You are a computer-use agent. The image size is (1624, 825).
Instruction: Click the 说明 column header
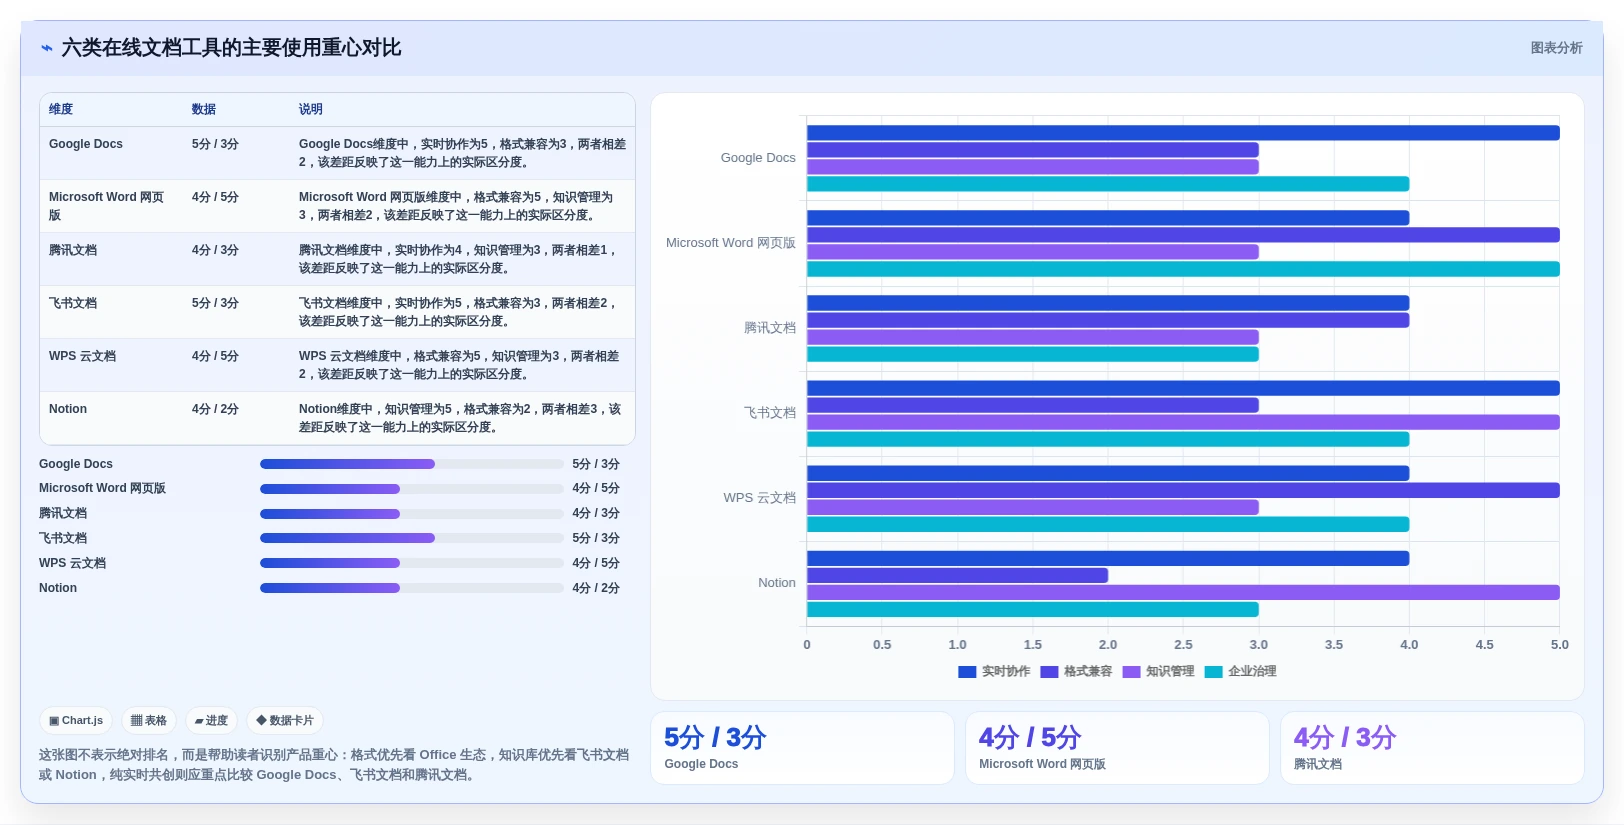pyautogui.click(x=311, y=109)
